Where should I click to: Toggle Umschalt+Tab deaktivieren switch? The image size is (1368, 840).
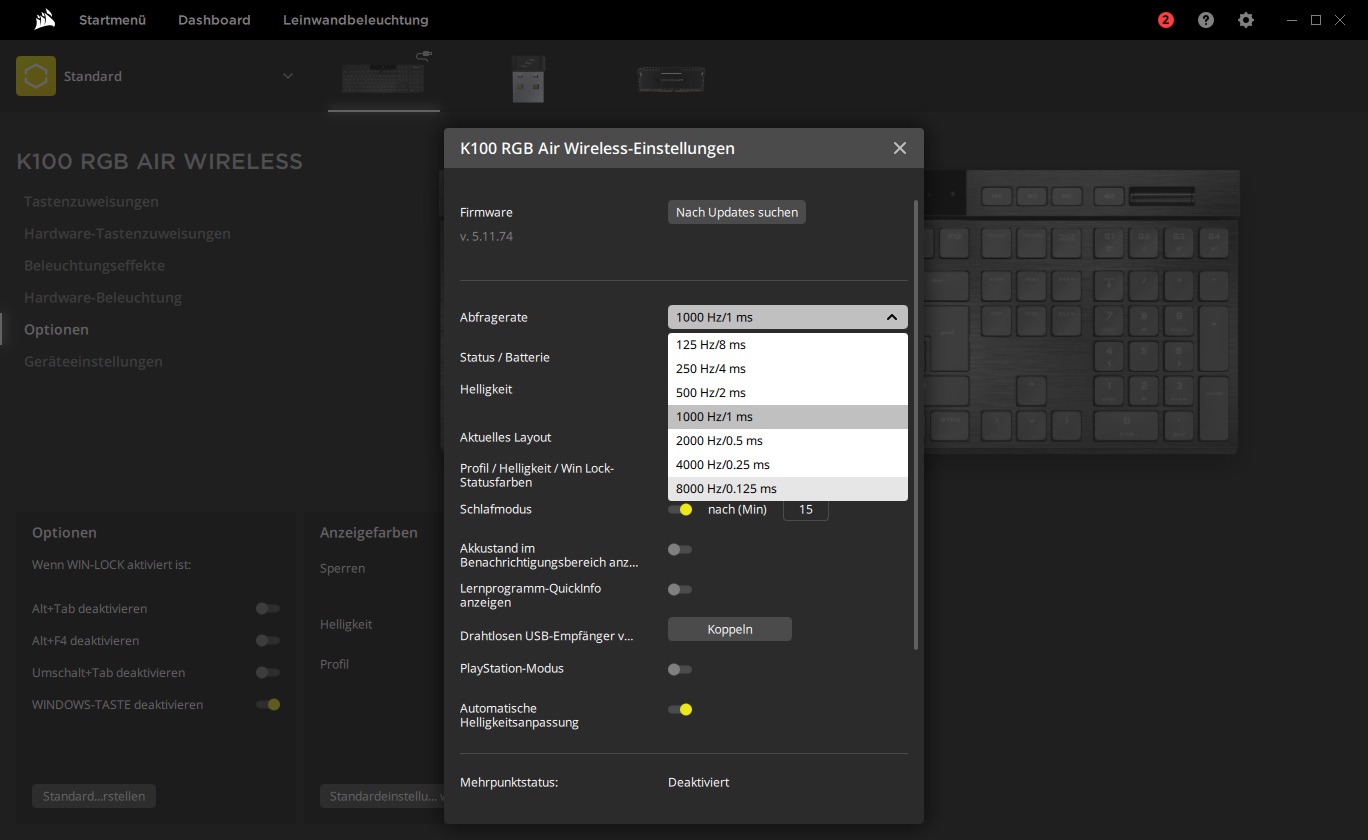click(x=267, y=672)
